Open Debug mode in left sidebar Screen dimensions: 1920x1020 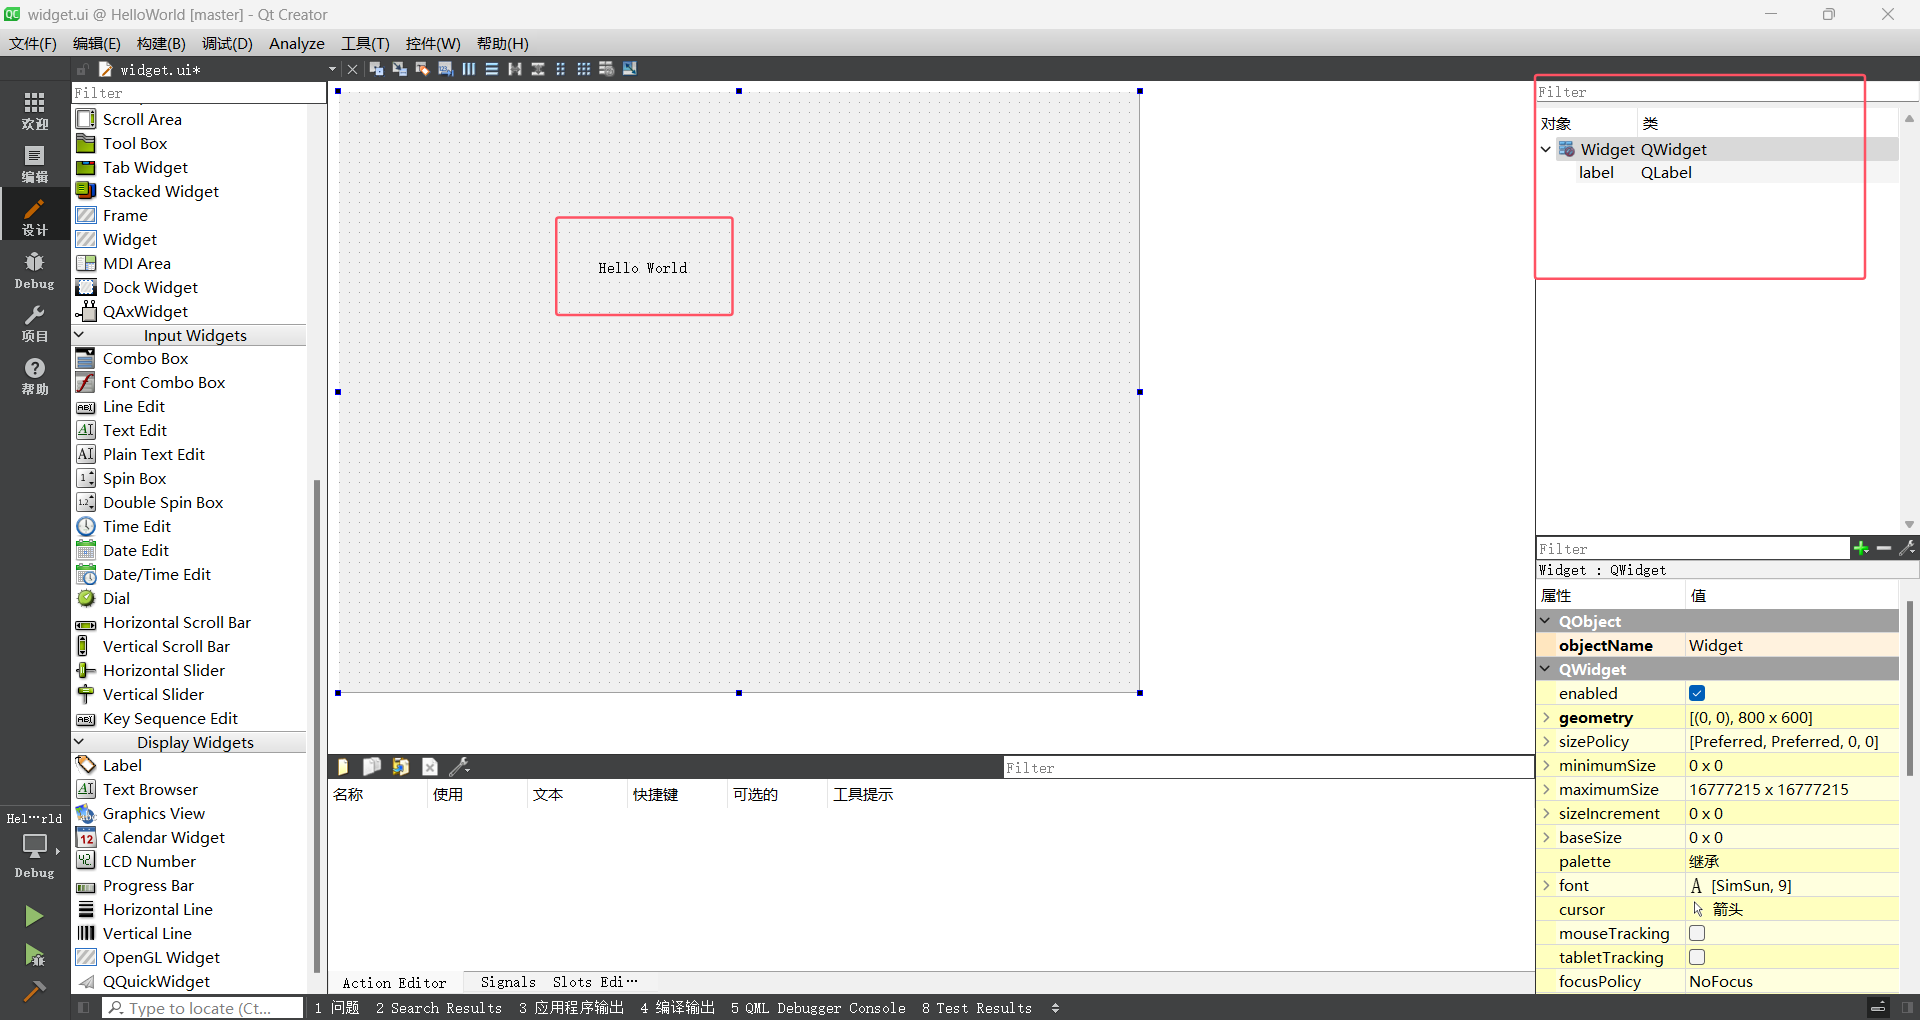pyautogui.click(x=35, y=270)
